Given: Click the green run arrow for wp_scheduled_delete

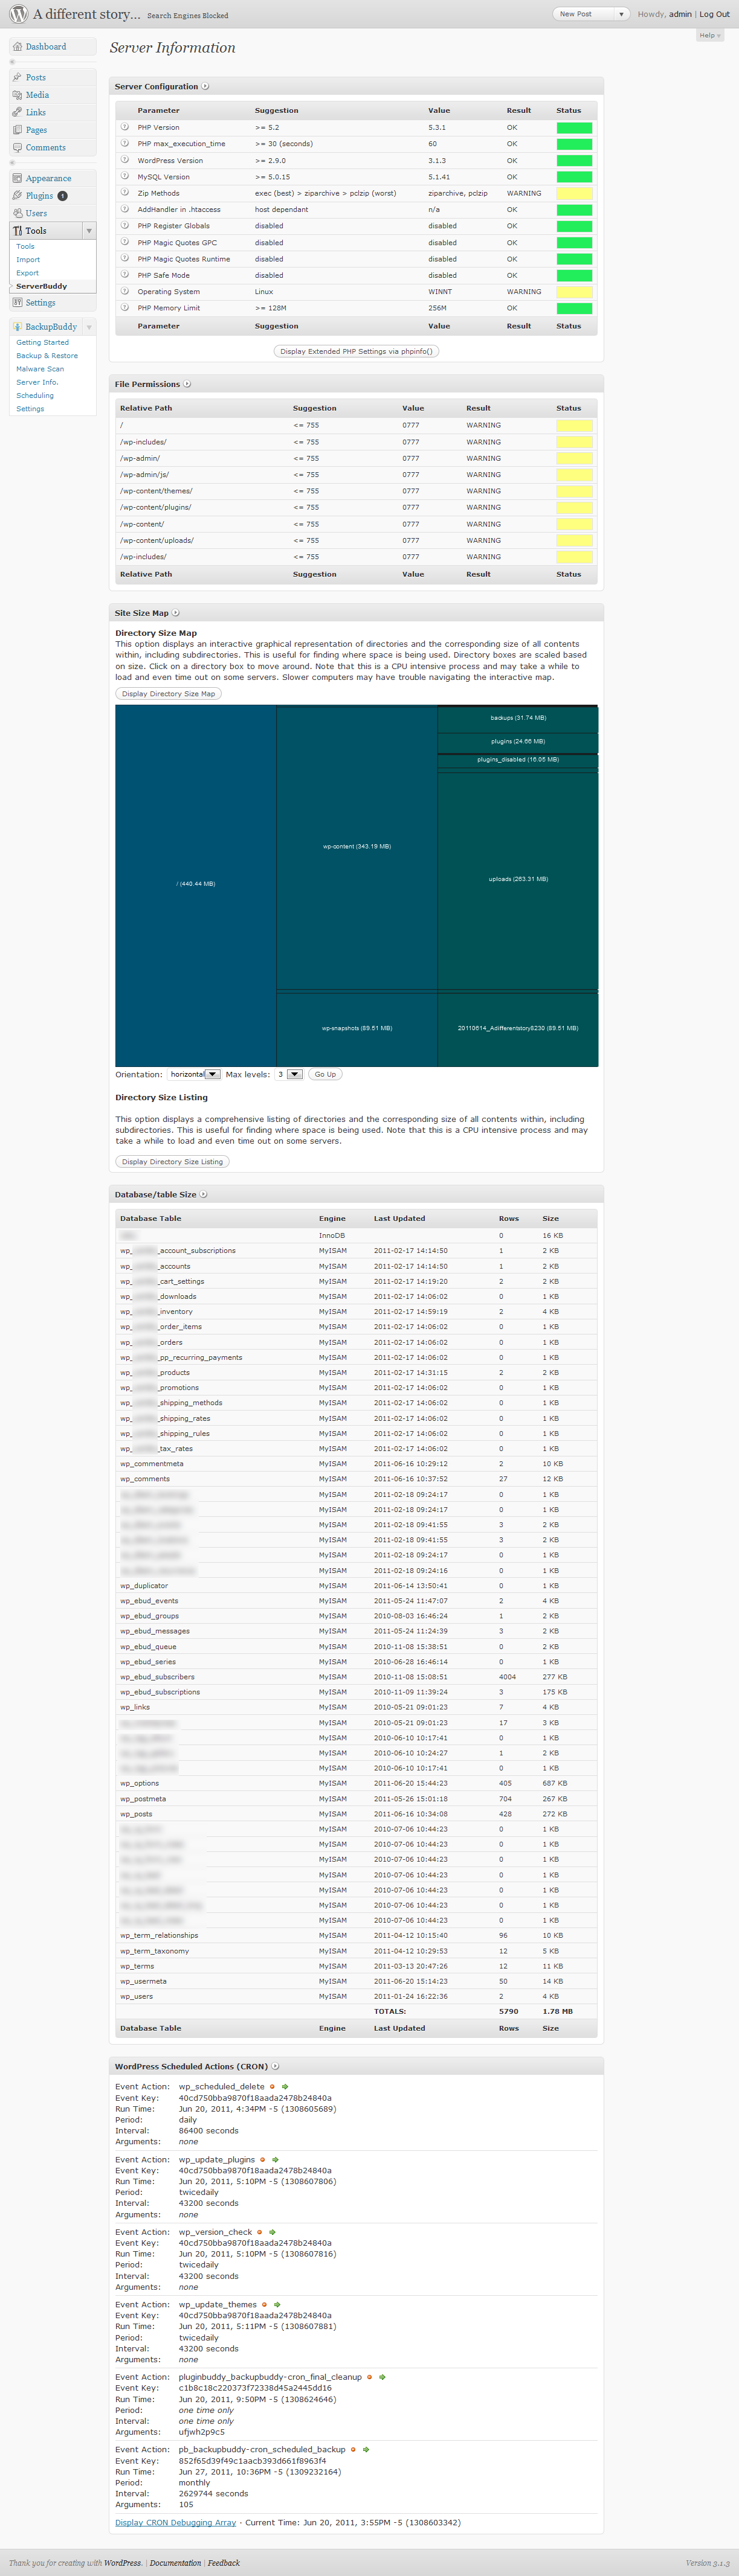Looking at the screenshot, I should tap(285, 2087).
